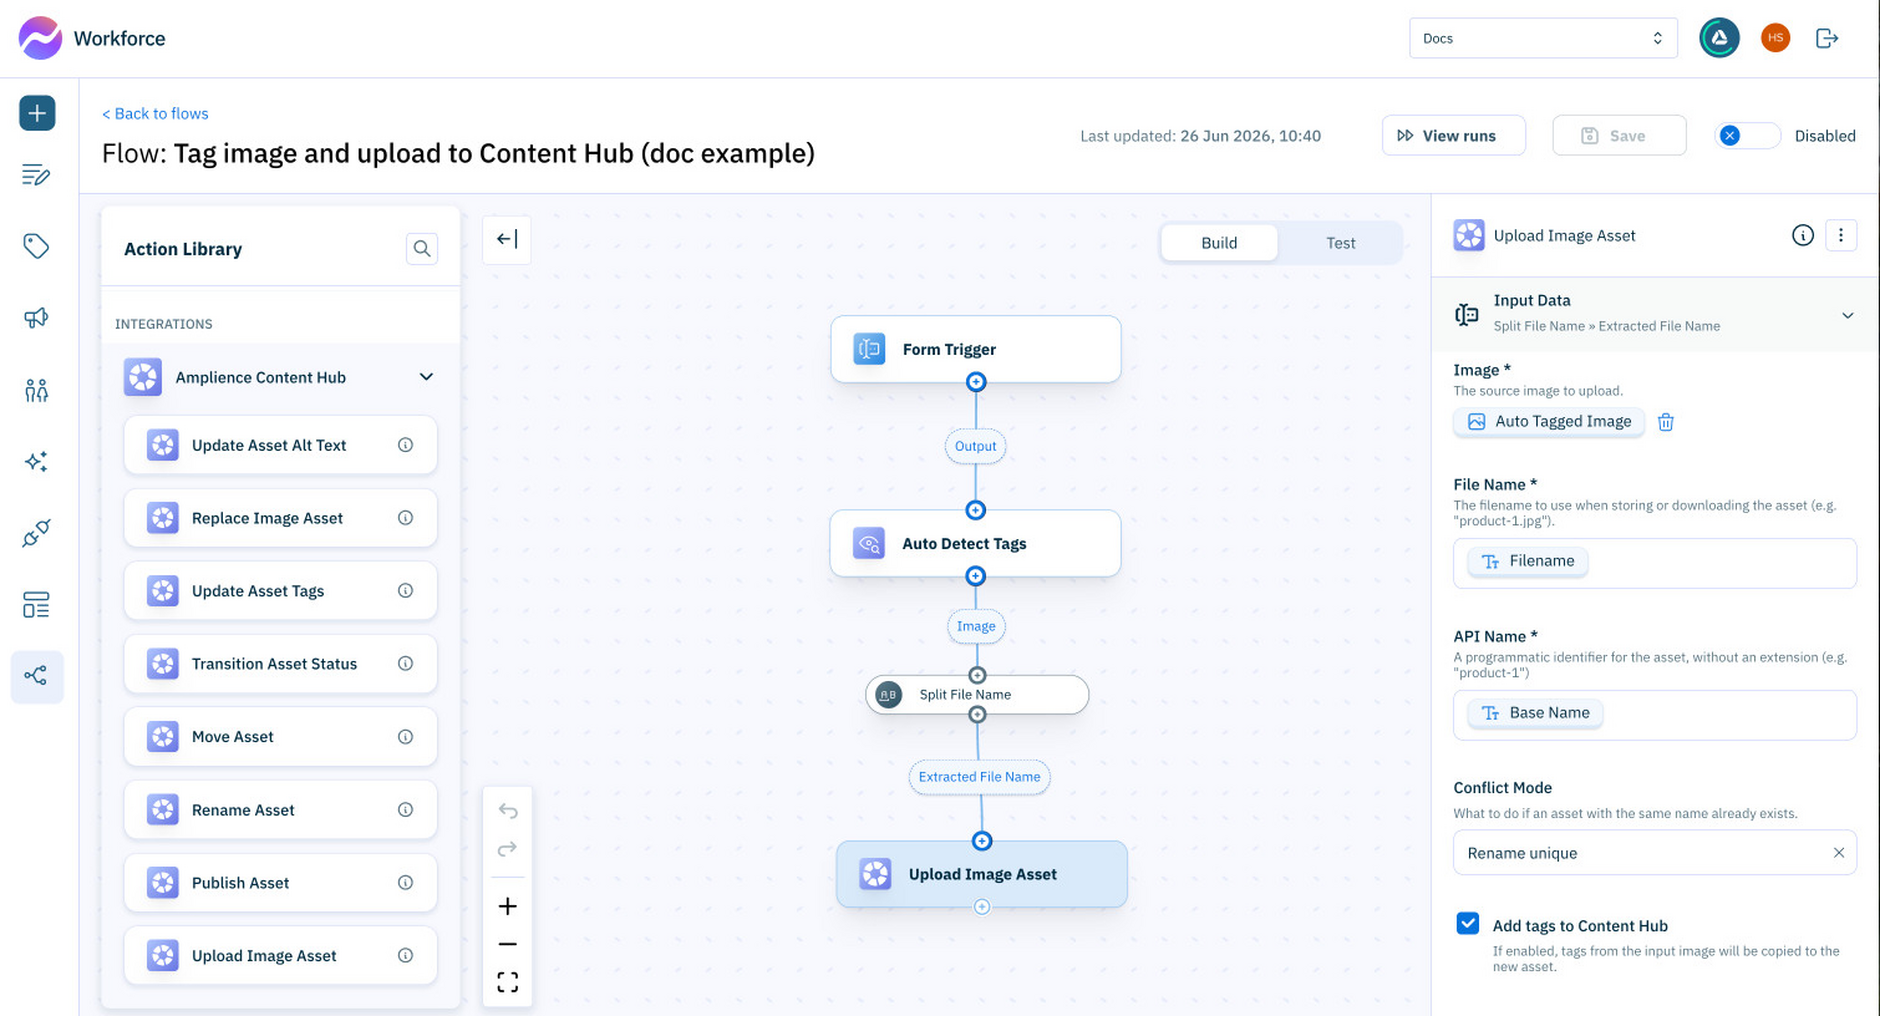The image size is (1880, 1016).
Task: Select the Auto Detect Tags node
Action: pos(975,543)
